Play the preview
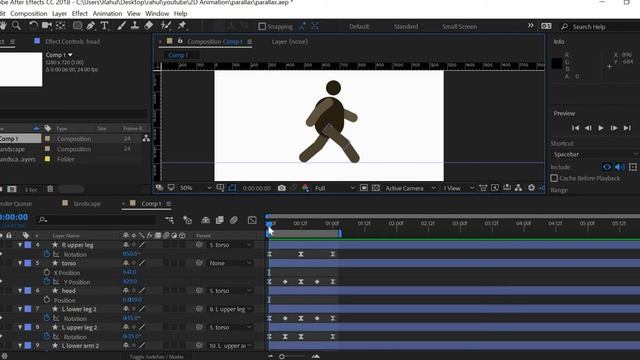This screenshot has width=640, height=360. 601,128
